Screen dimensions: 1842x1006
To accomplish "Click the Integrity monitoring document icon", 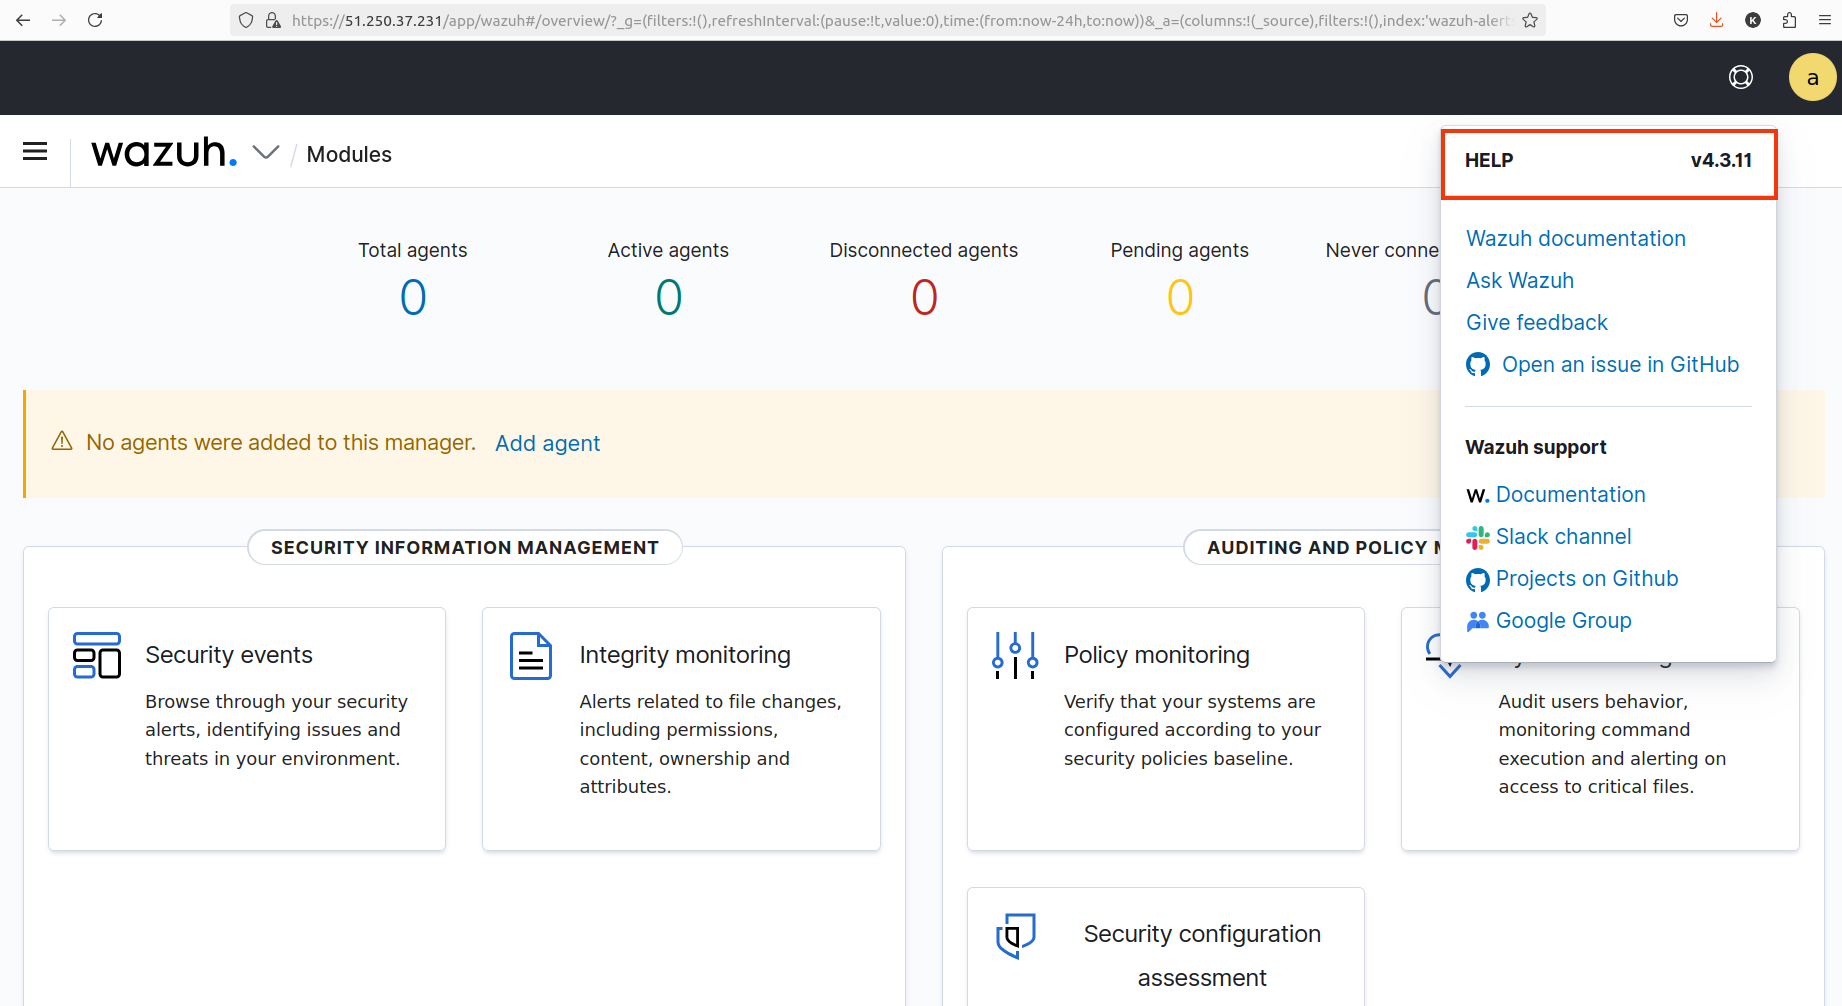I will [531, 656].
